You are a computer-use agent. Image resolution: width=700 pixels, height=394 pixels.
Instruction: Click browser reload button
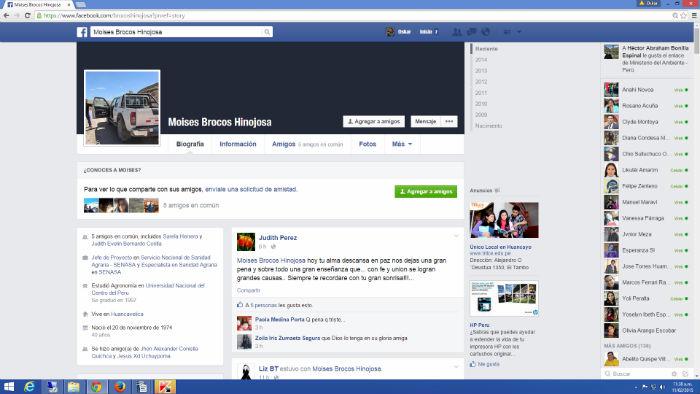(x=27, y=15)
